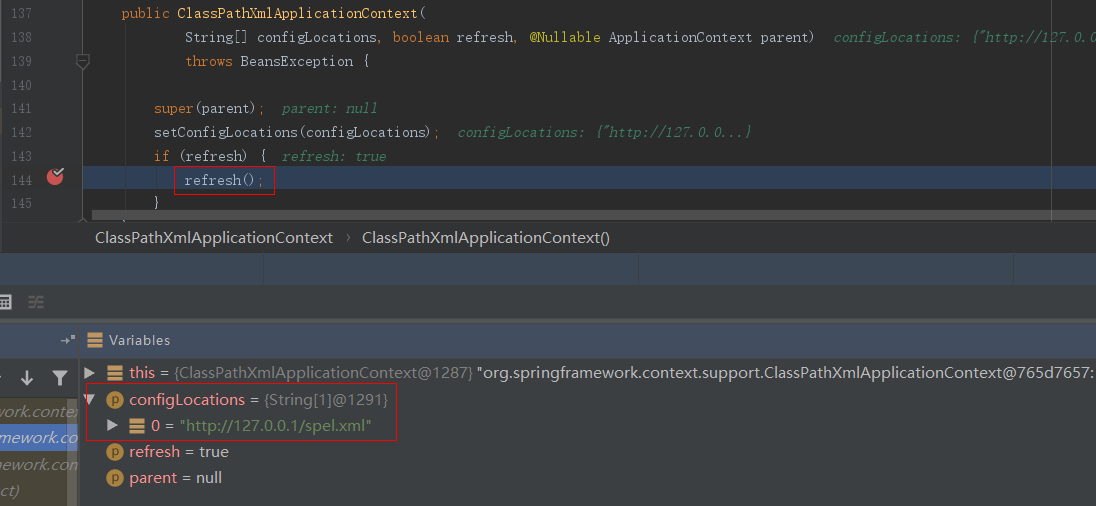1096x506 pixels.
Task: Expand the array element 0 node
Action: tap(114, 426)
